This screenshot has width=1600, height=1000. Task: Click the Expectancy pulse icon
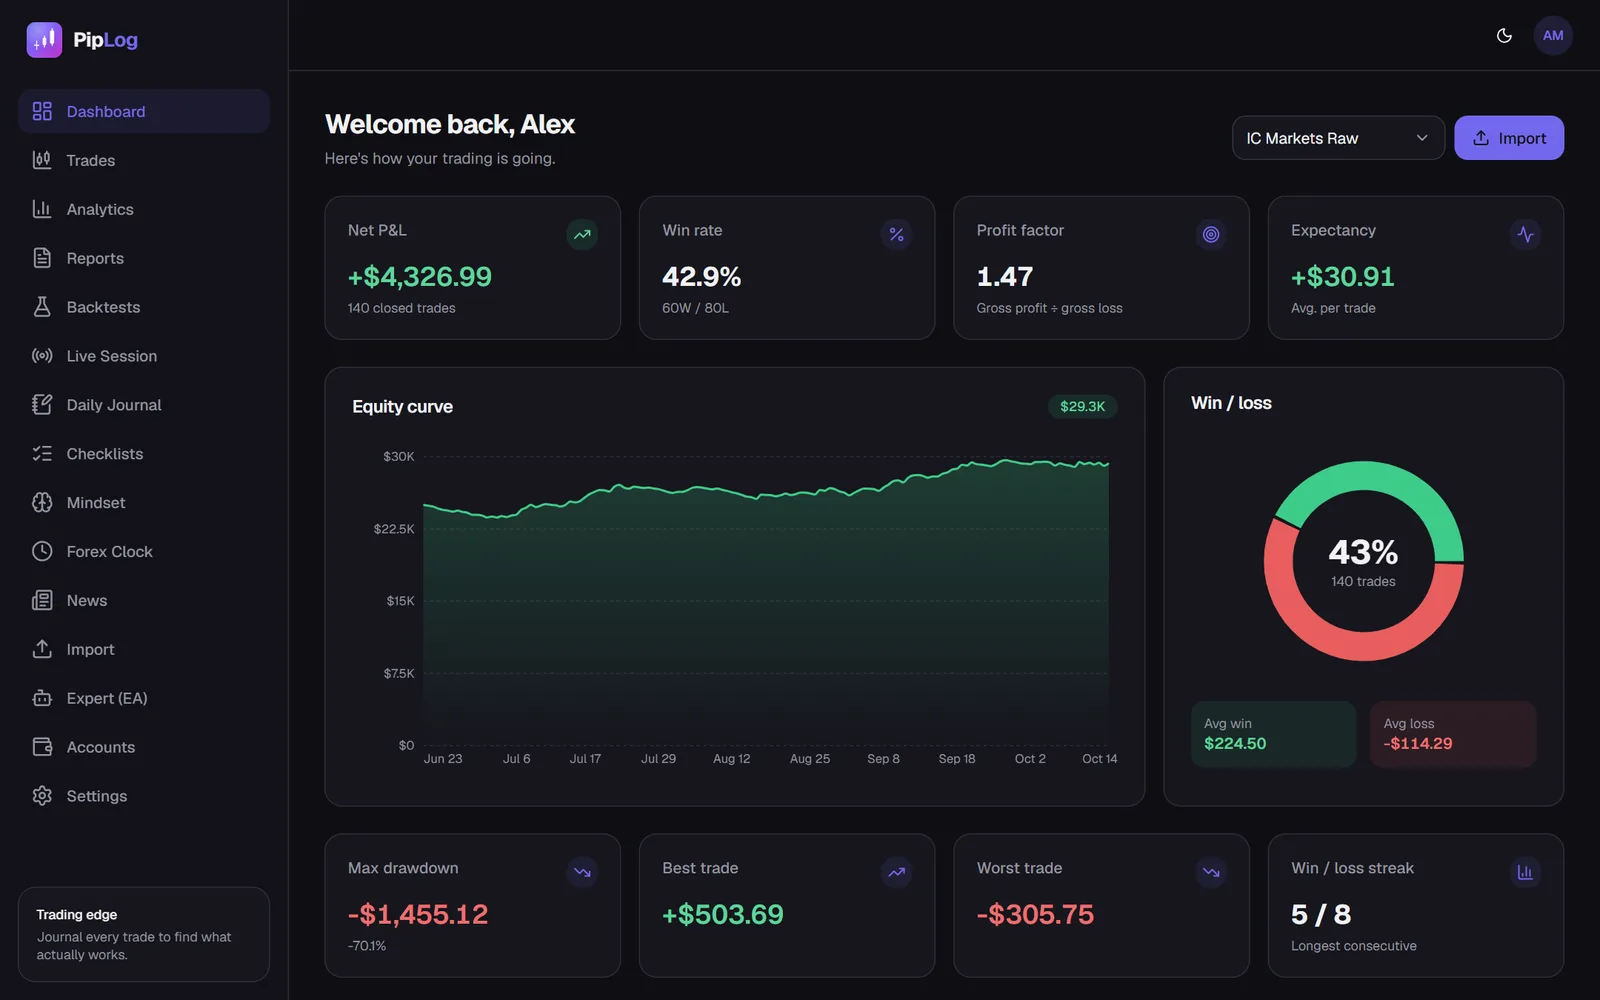(x=1525, y=234)
